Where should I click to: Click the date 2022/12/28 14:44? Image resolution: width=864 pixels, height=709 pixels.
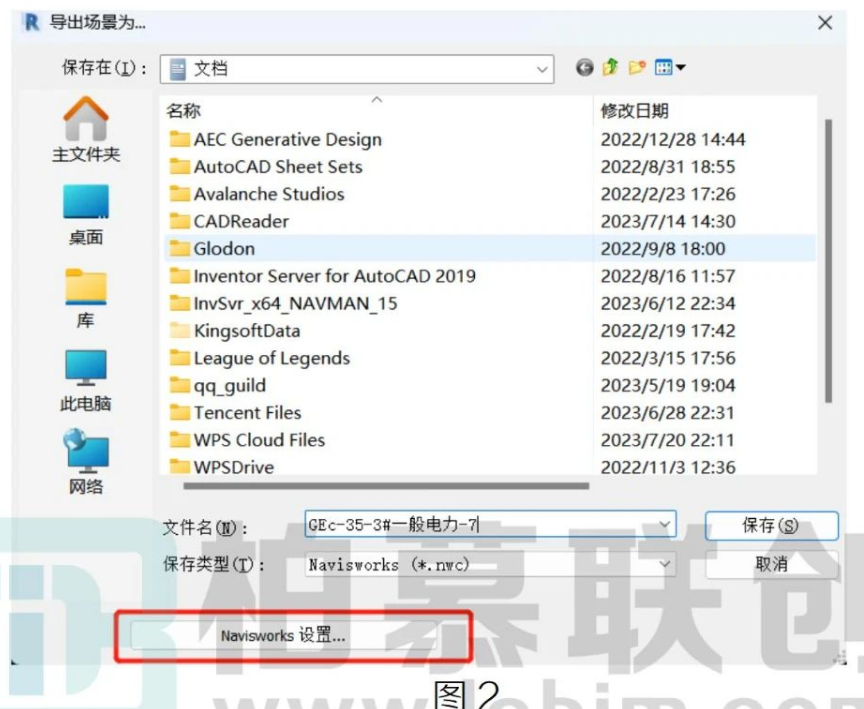coord(673,139)
